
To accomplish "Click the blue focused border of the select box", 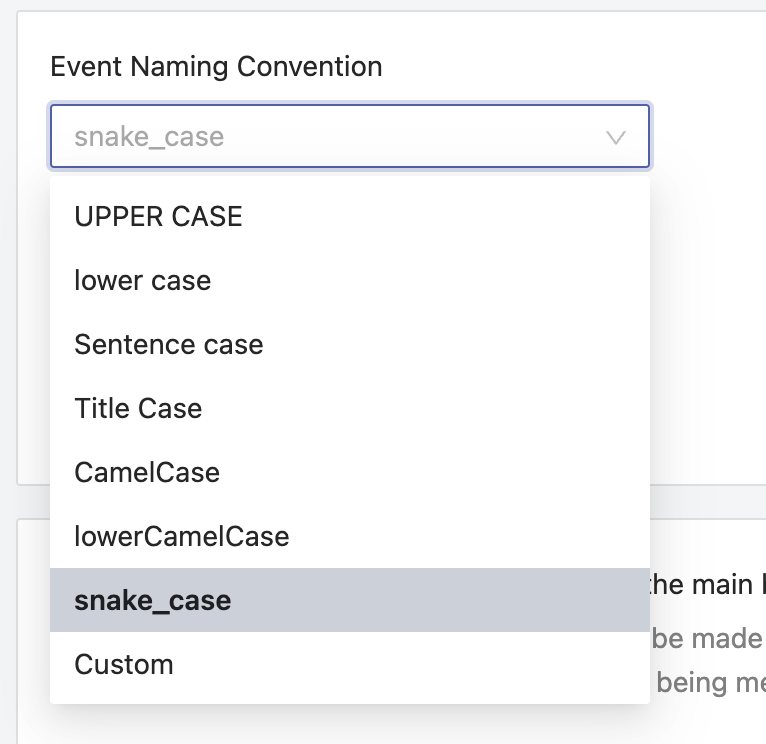I will [350, 104].
